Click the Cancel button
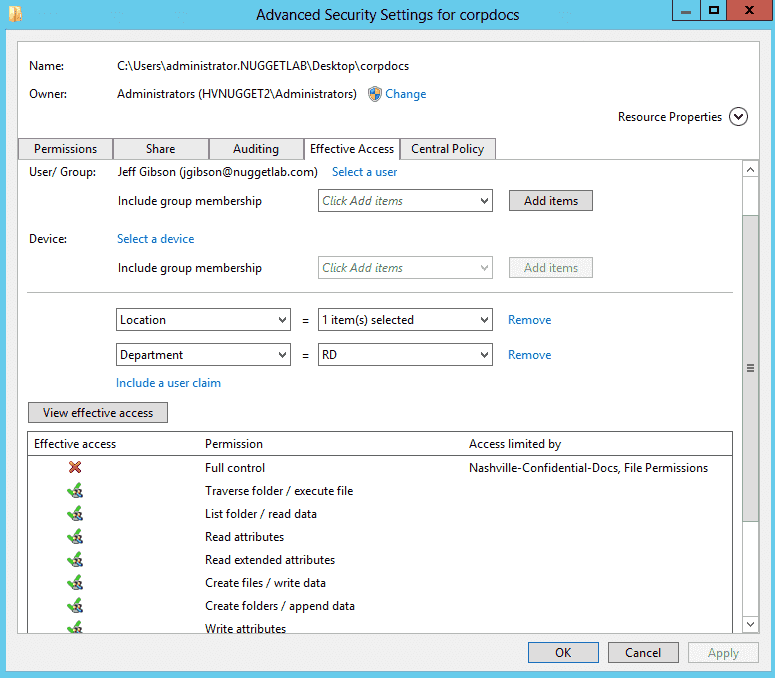The image size is (775, 678). click(x=643, y=653)
